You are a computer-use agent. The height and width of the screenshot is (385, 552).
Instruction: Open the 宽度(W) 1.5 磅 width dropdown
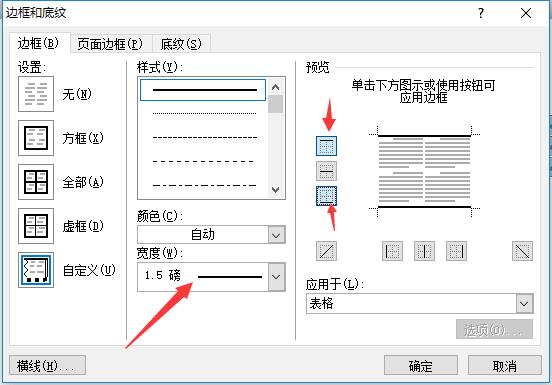[211, 277]
